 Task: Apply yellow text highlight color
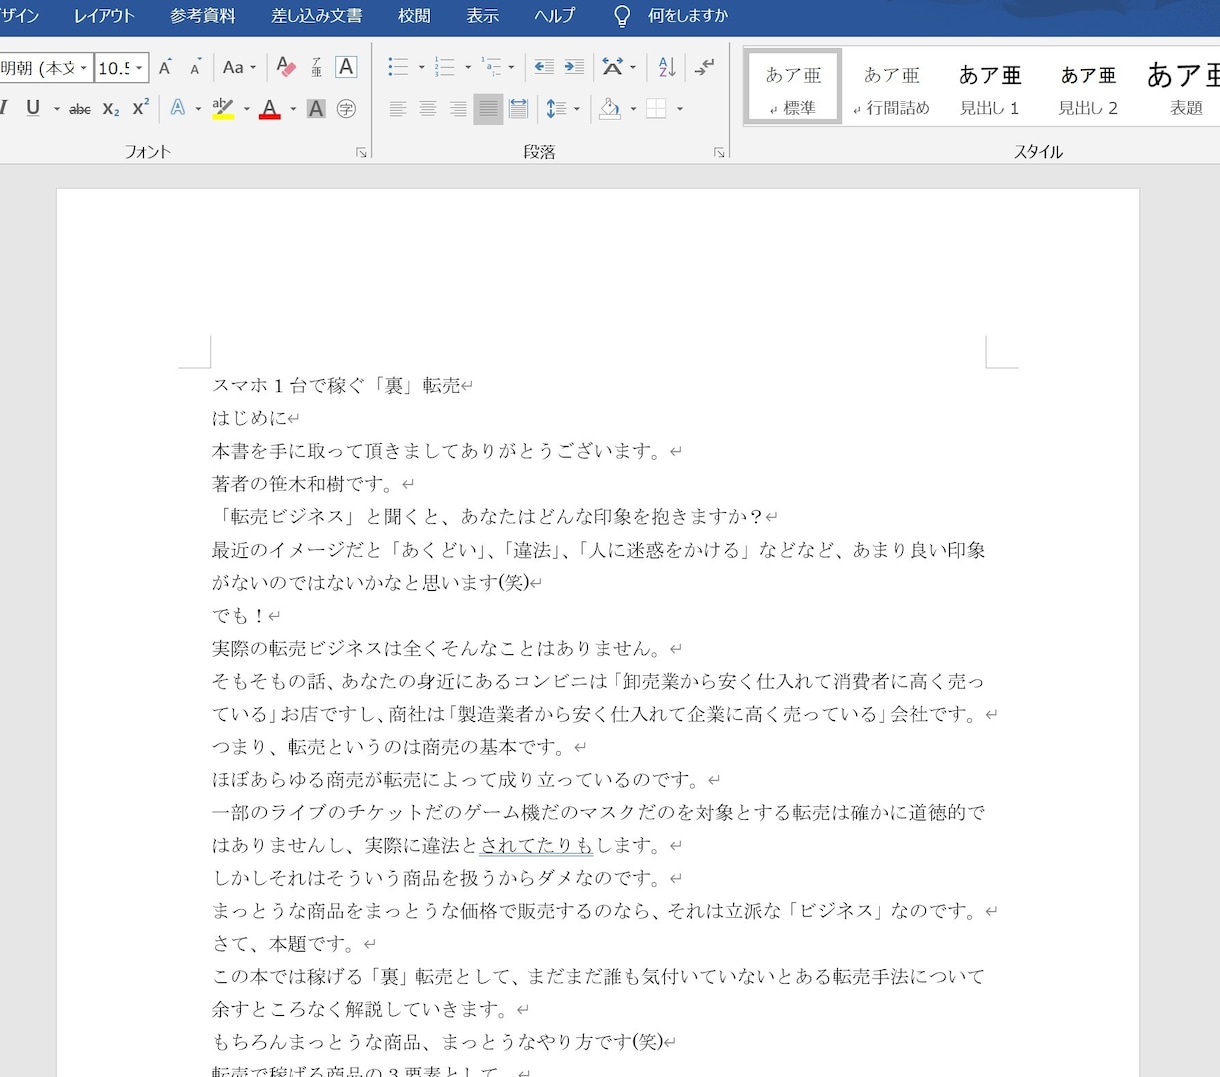click(x=223, y=108)
